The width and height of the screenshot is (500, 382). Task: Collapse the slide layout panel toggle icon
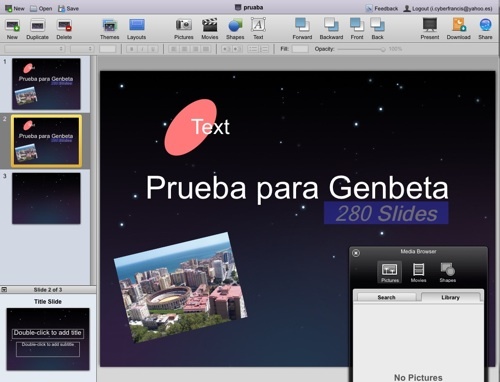[x=4, y=290]
